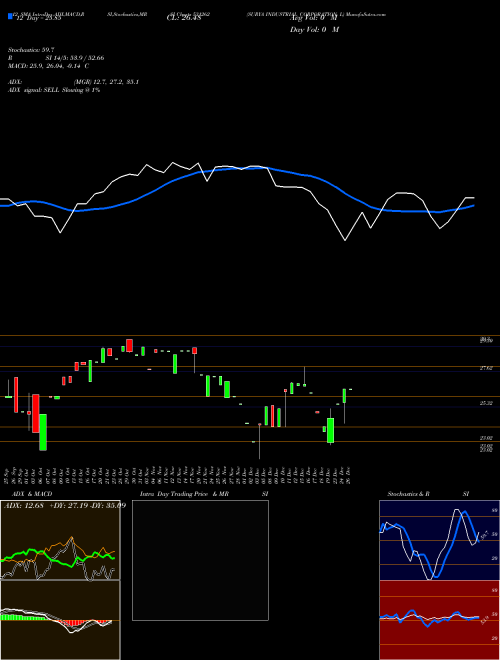Click the SURYA INDUSTRIAL CORPORATION title text
This screenshot has width=500, height=660.
point(295,14)
